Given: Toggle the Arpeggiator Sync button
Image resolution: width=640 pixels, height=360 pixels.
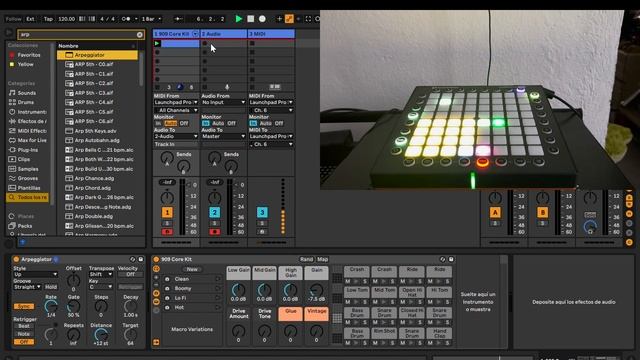Looking at the screenshot, I should [24, 306].
